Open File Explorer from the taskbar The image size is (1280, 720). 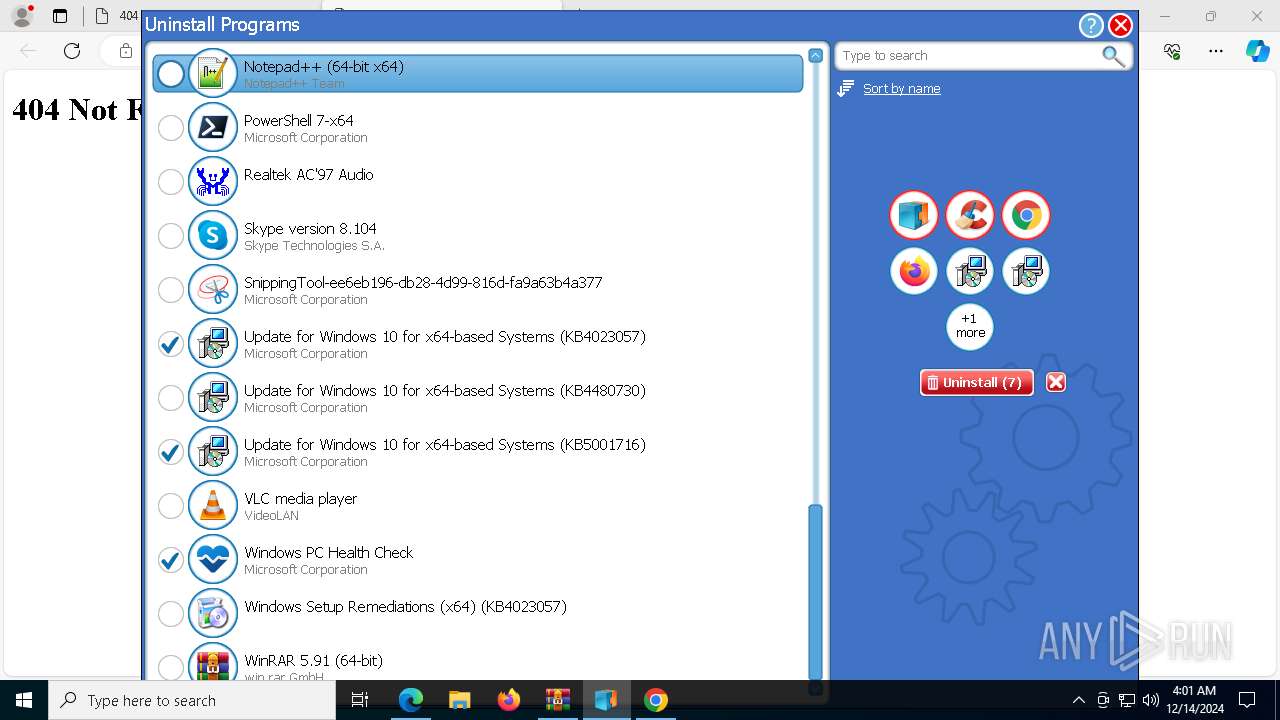pos(459,700)
